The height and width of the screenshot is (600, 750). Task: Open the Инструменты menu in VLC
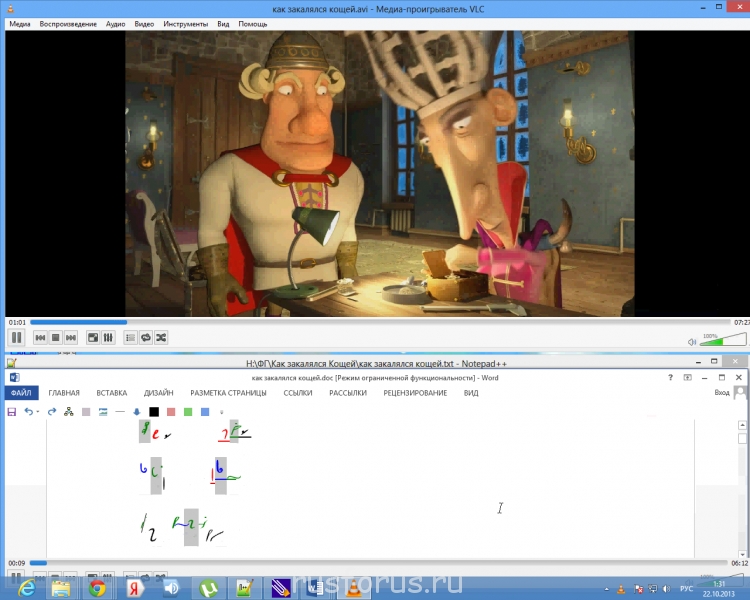click(187, 23)
